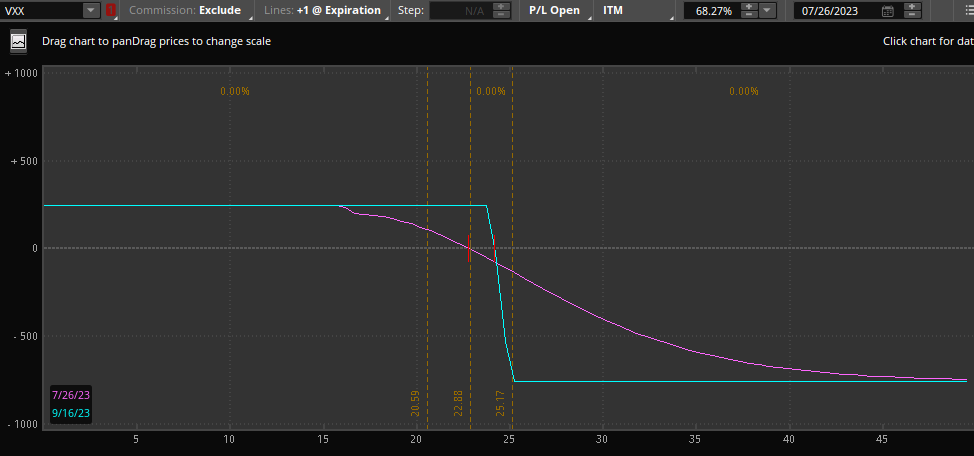Click the 22.88 price slice line label

[458, 403]
